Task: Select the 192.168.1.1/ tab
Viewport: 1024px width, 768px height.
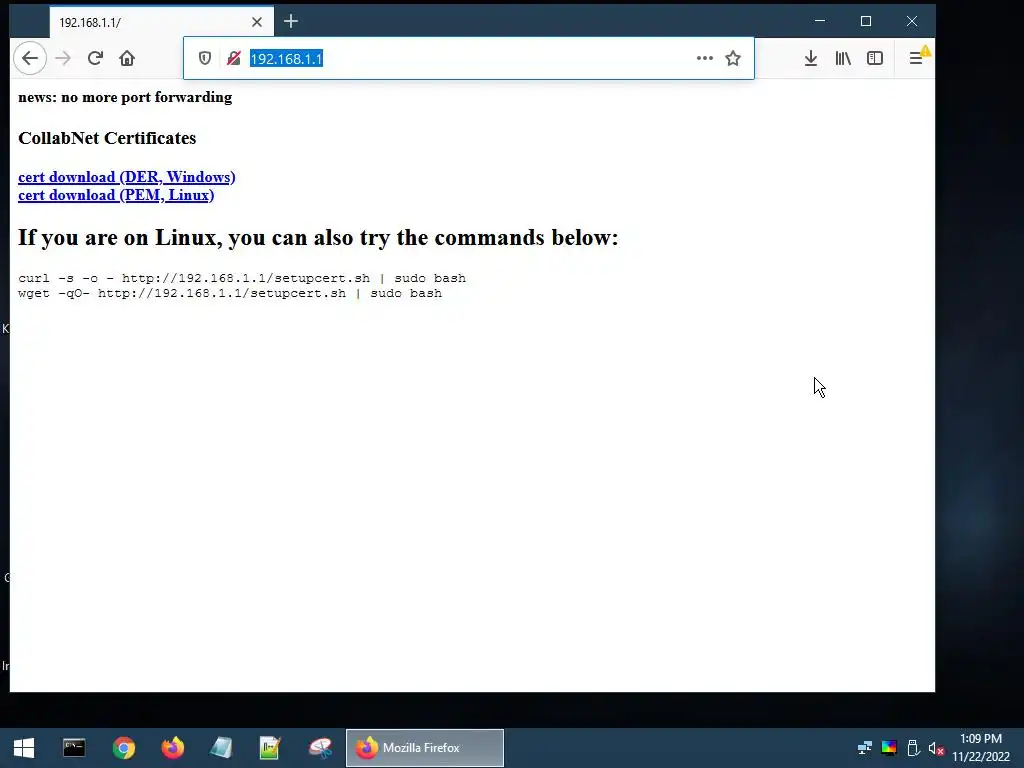Action: click(x=162, y=22)
